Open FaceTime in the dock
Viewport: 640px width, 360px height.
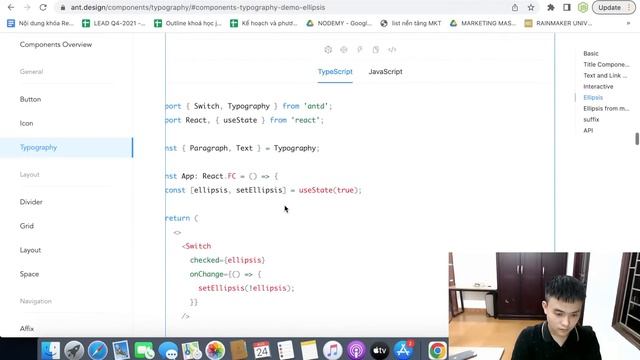click(144, 350)
